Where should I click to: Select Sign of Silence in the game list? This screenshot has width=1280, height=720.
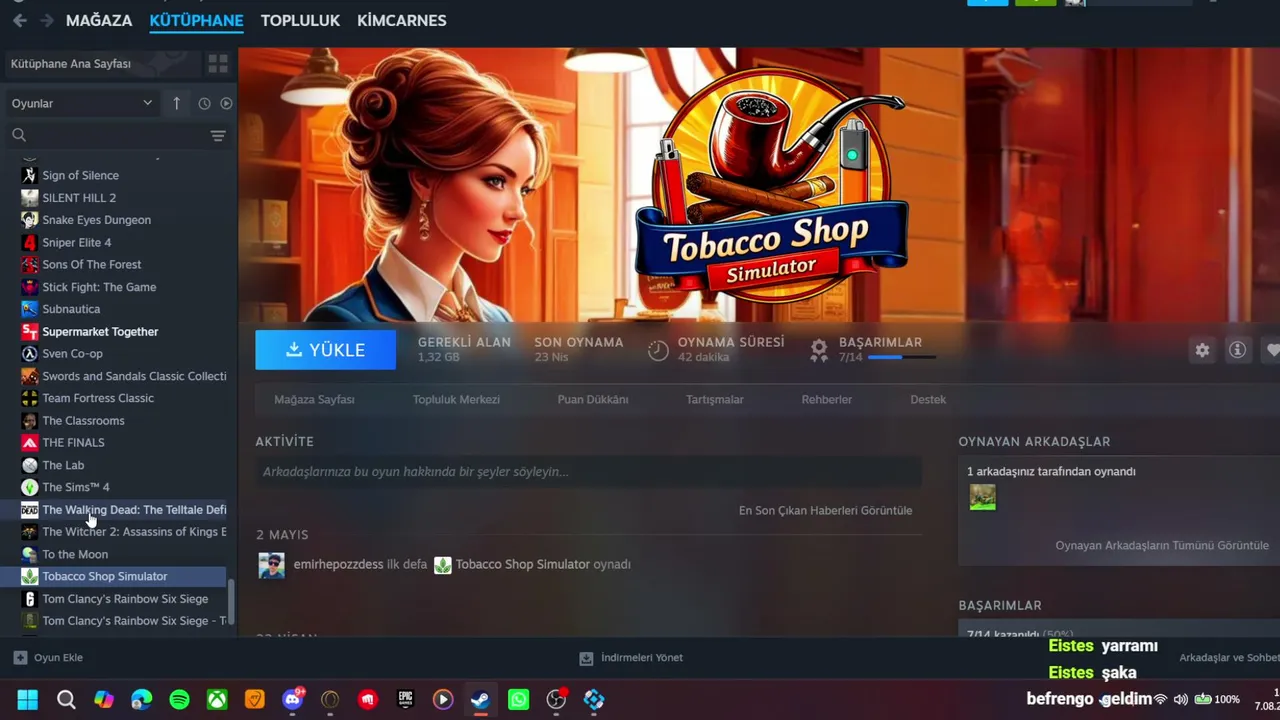[x=124, y=175]
